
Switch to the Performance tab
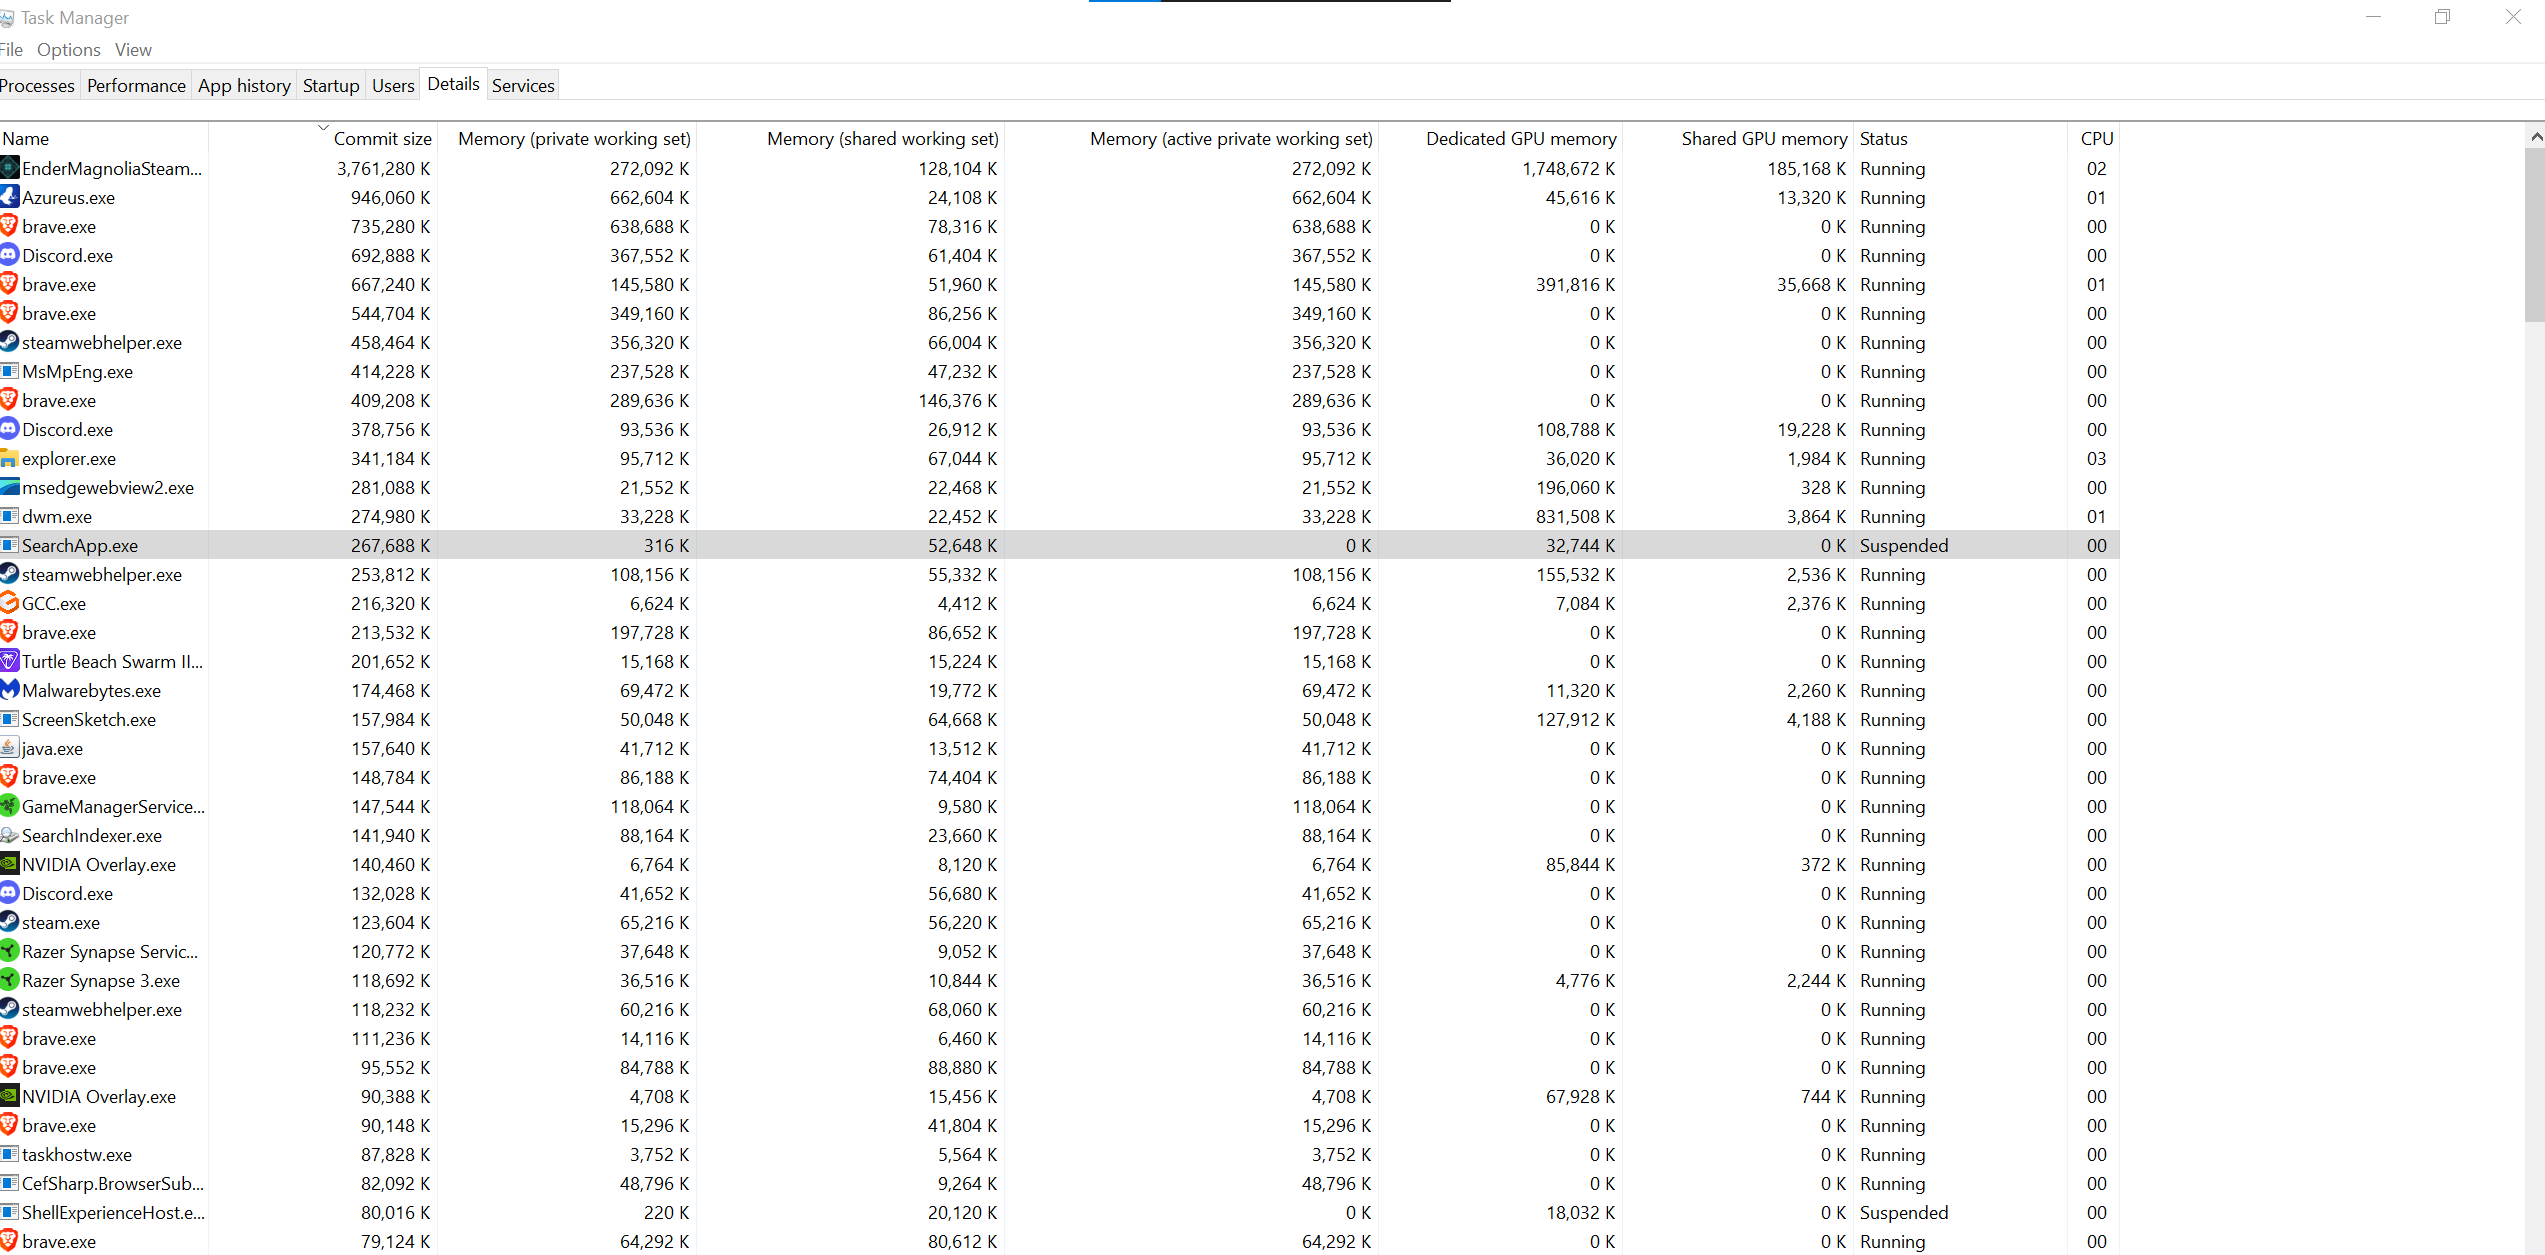pos(136,85)
